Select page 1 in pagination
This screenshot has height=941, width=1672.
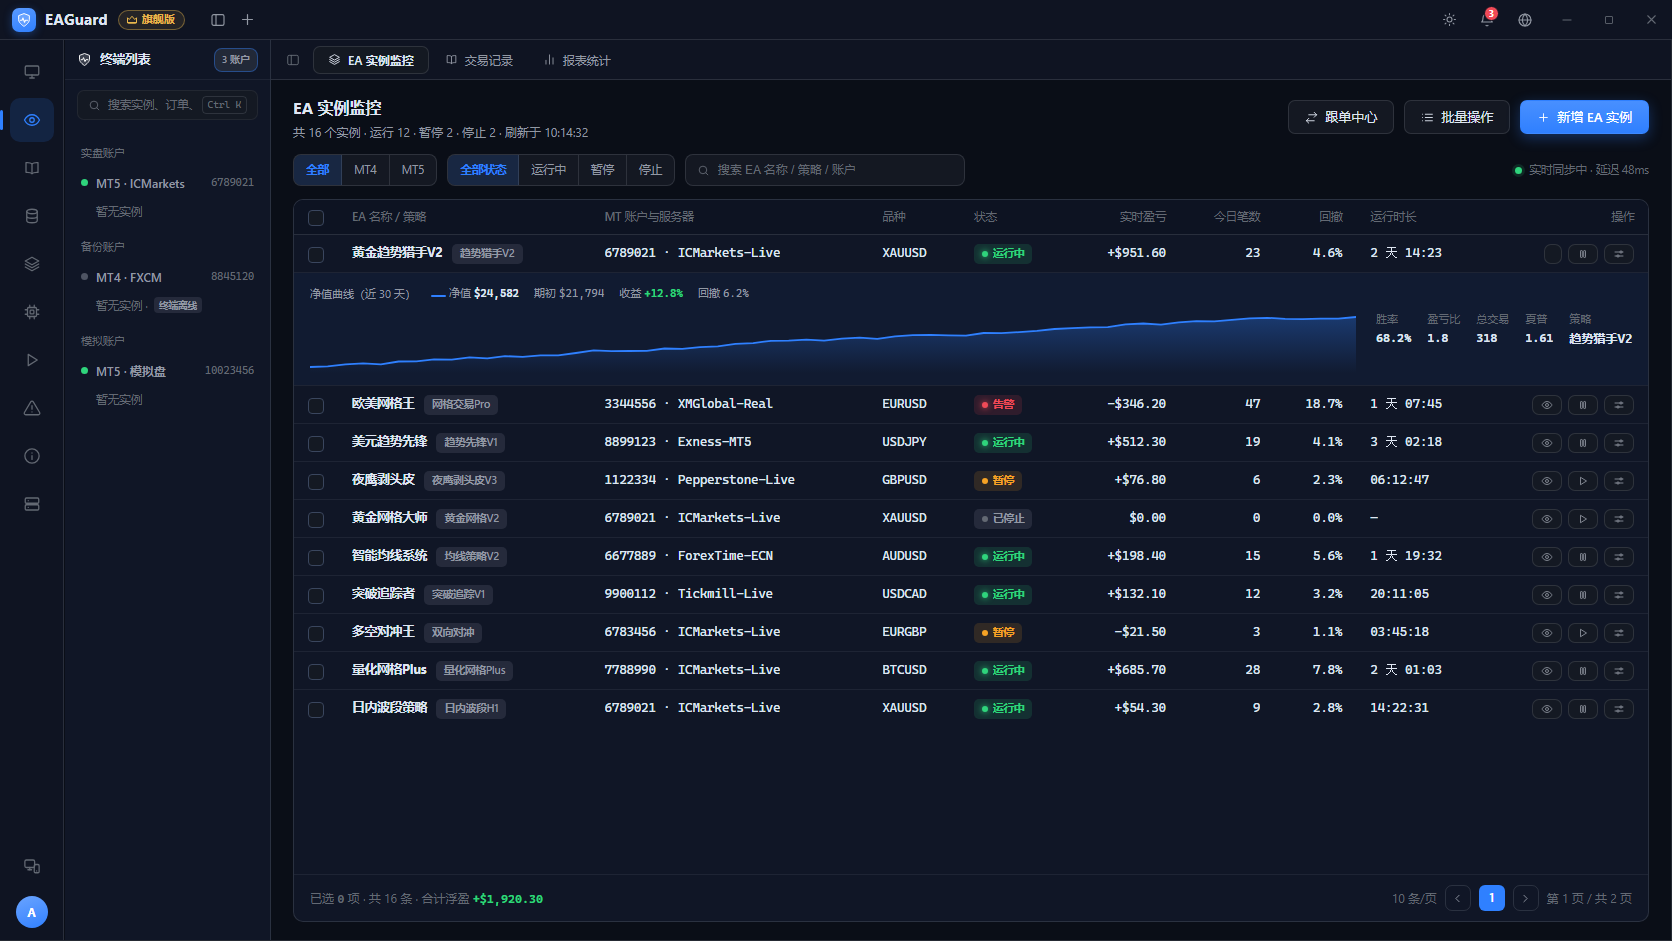pos(1492,898)
